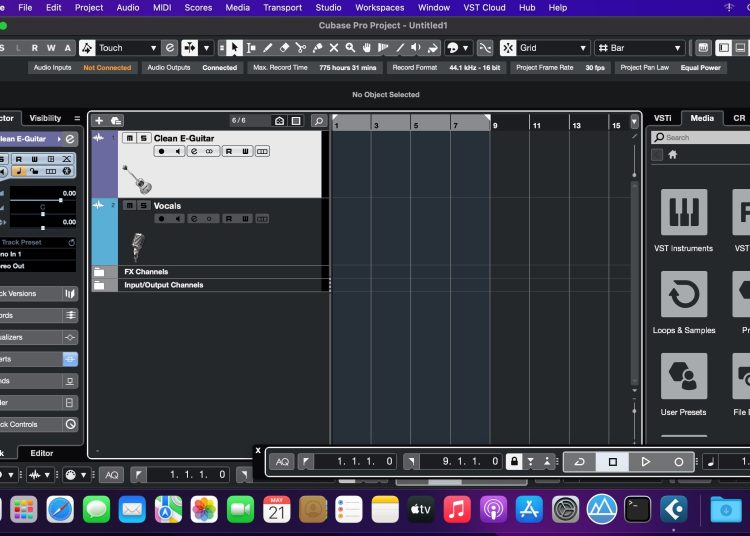This screenshot has height=536, width=750.
Task: Solo the Vocals track
Action: tap(143, 206)
